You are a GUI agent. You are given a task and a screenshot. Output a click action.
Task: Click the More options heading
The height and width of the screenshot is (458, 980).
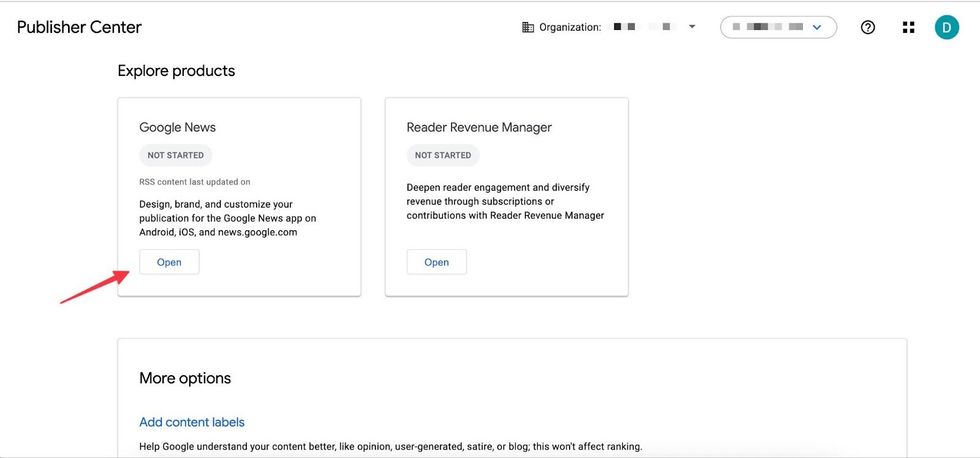point(185,378)
